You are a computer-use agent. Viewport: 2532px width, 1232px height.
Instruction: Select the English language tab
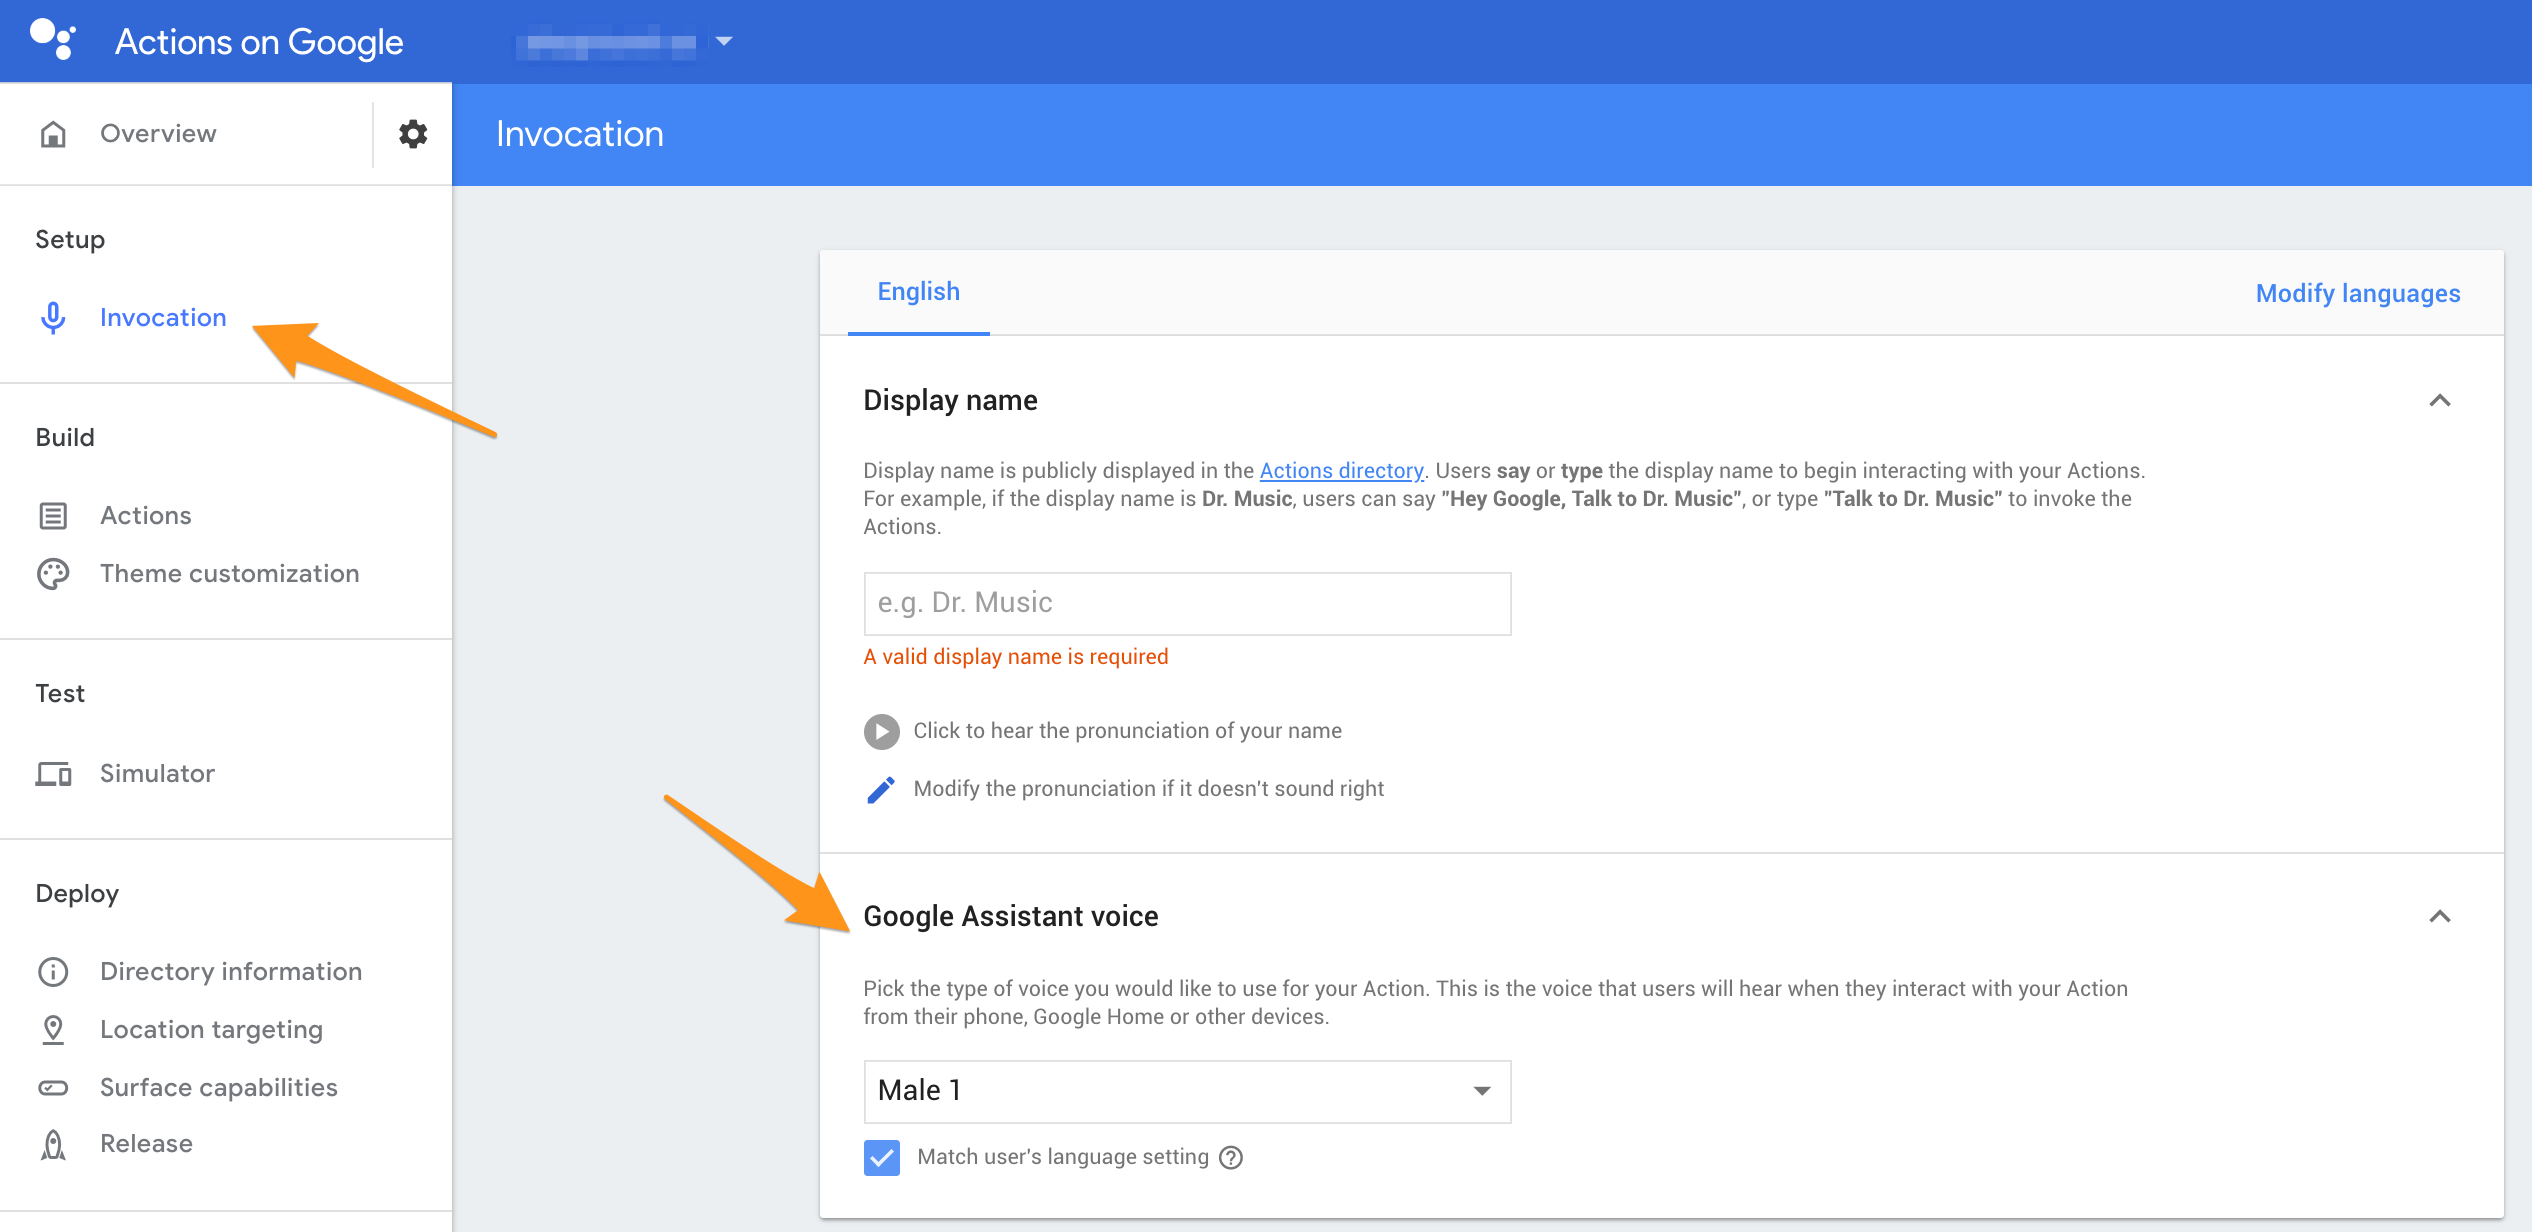(918, 292)
